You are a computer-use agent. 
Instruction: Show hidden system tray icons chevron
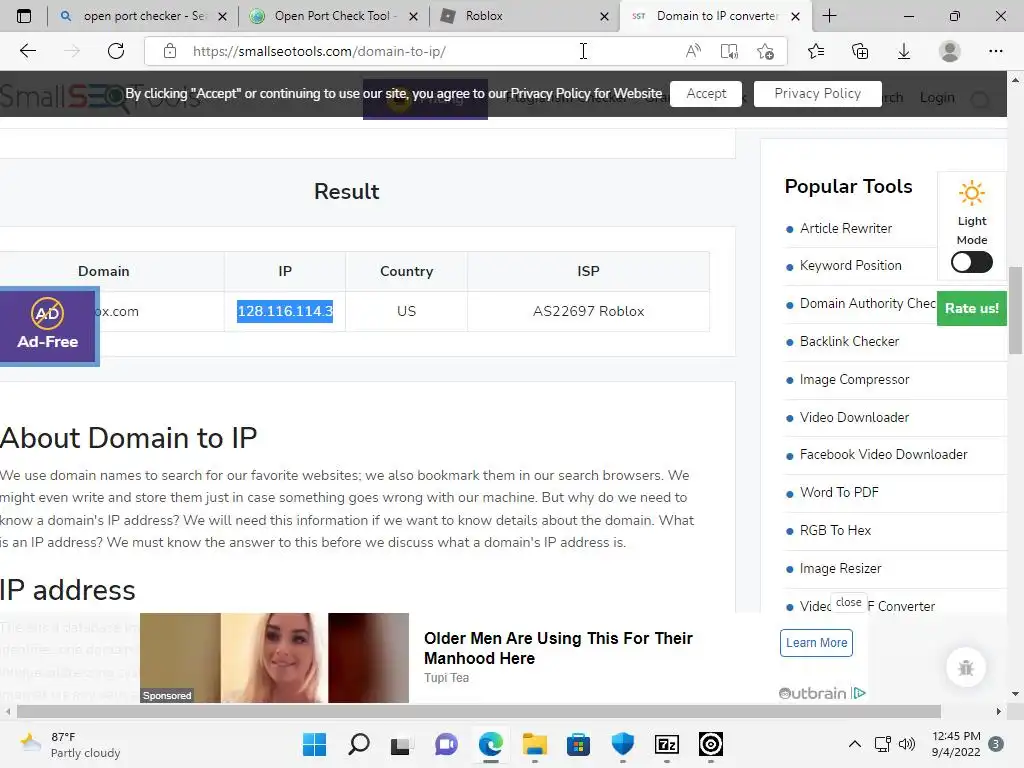pyautogui.click(x=854, y=744)
